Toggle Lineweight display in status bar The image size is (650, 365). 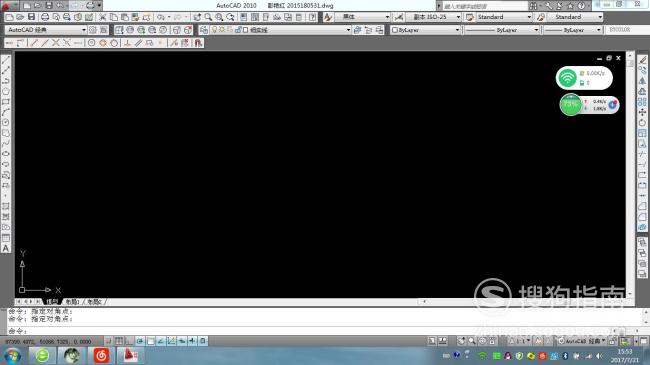(192, 341)
